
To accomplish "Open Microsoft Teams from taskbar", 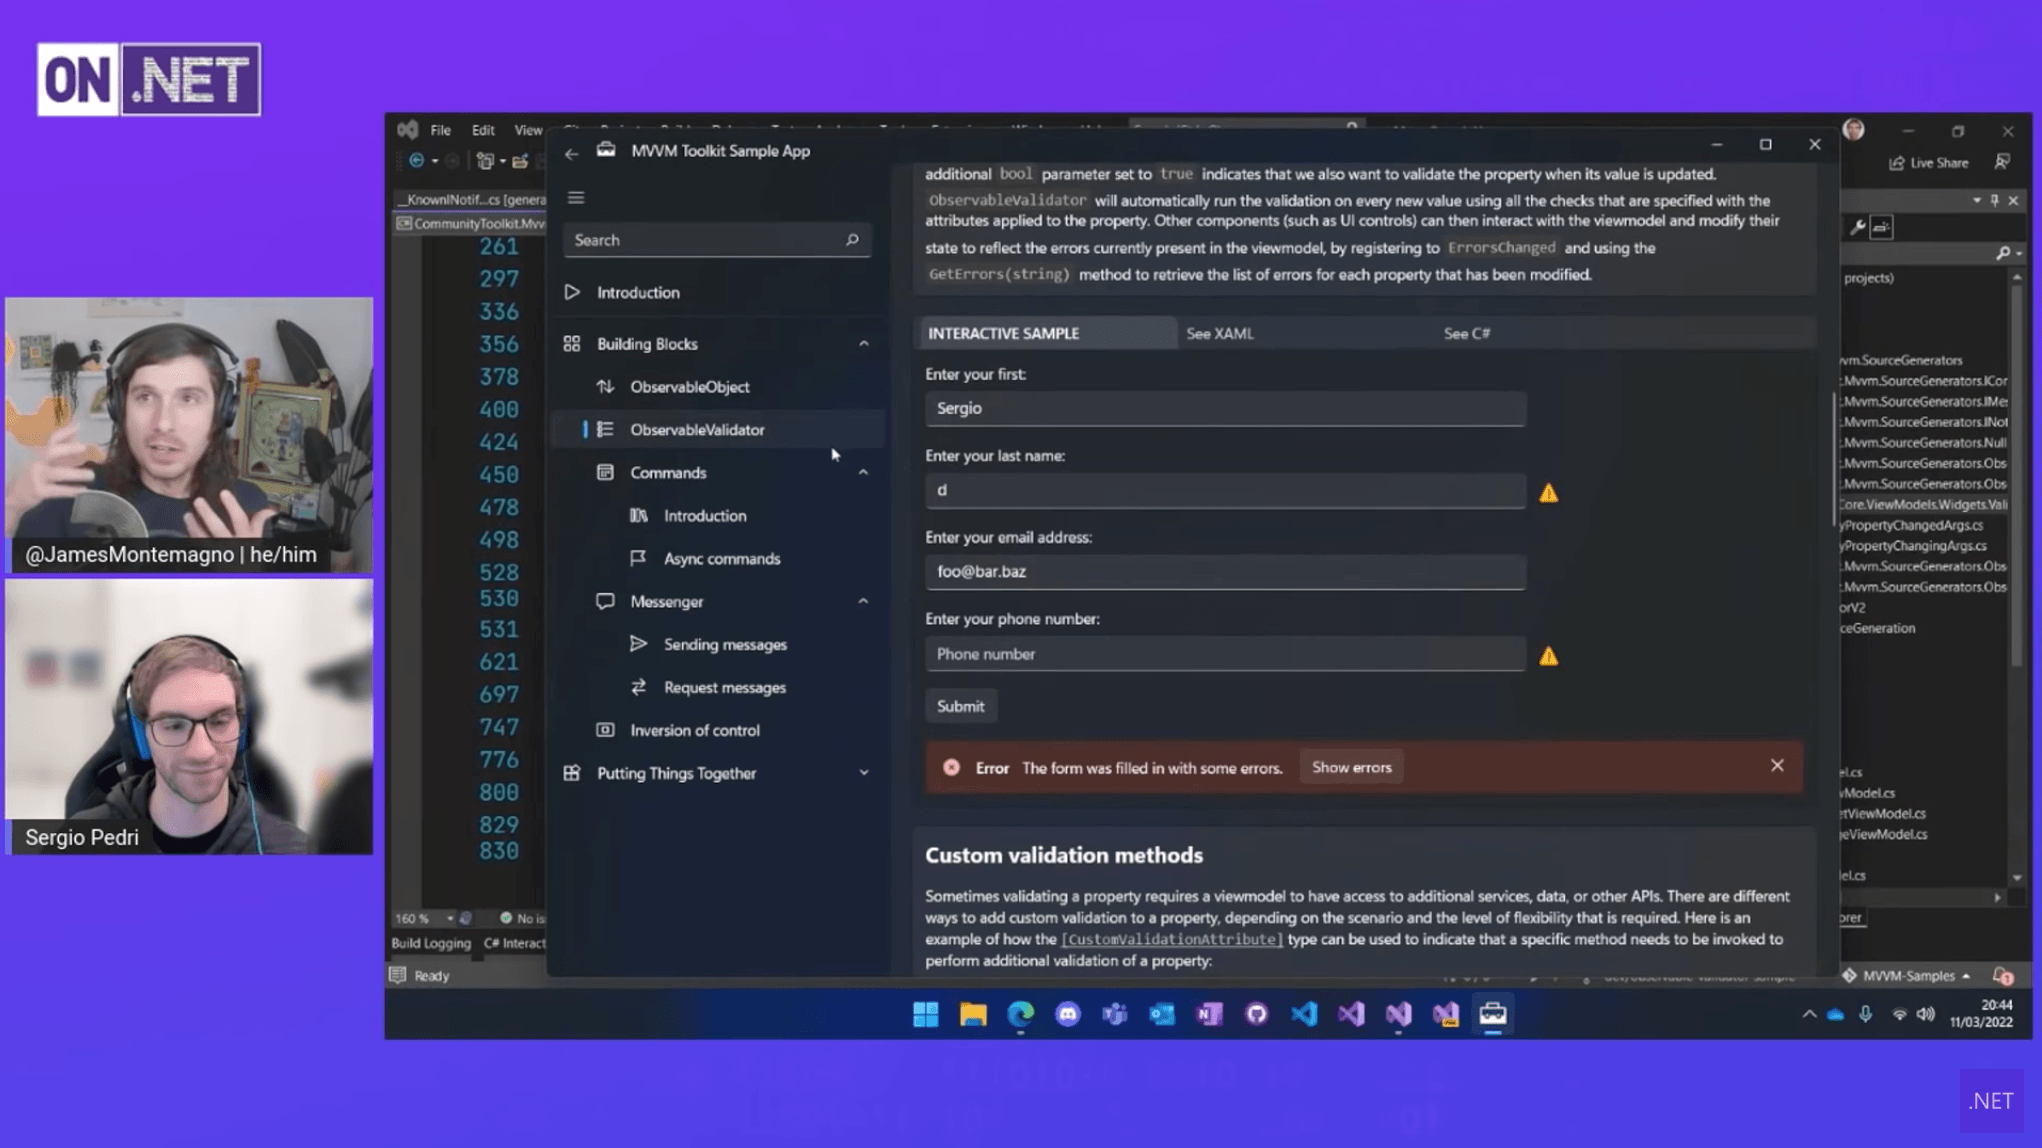I will (1115, 1015).
